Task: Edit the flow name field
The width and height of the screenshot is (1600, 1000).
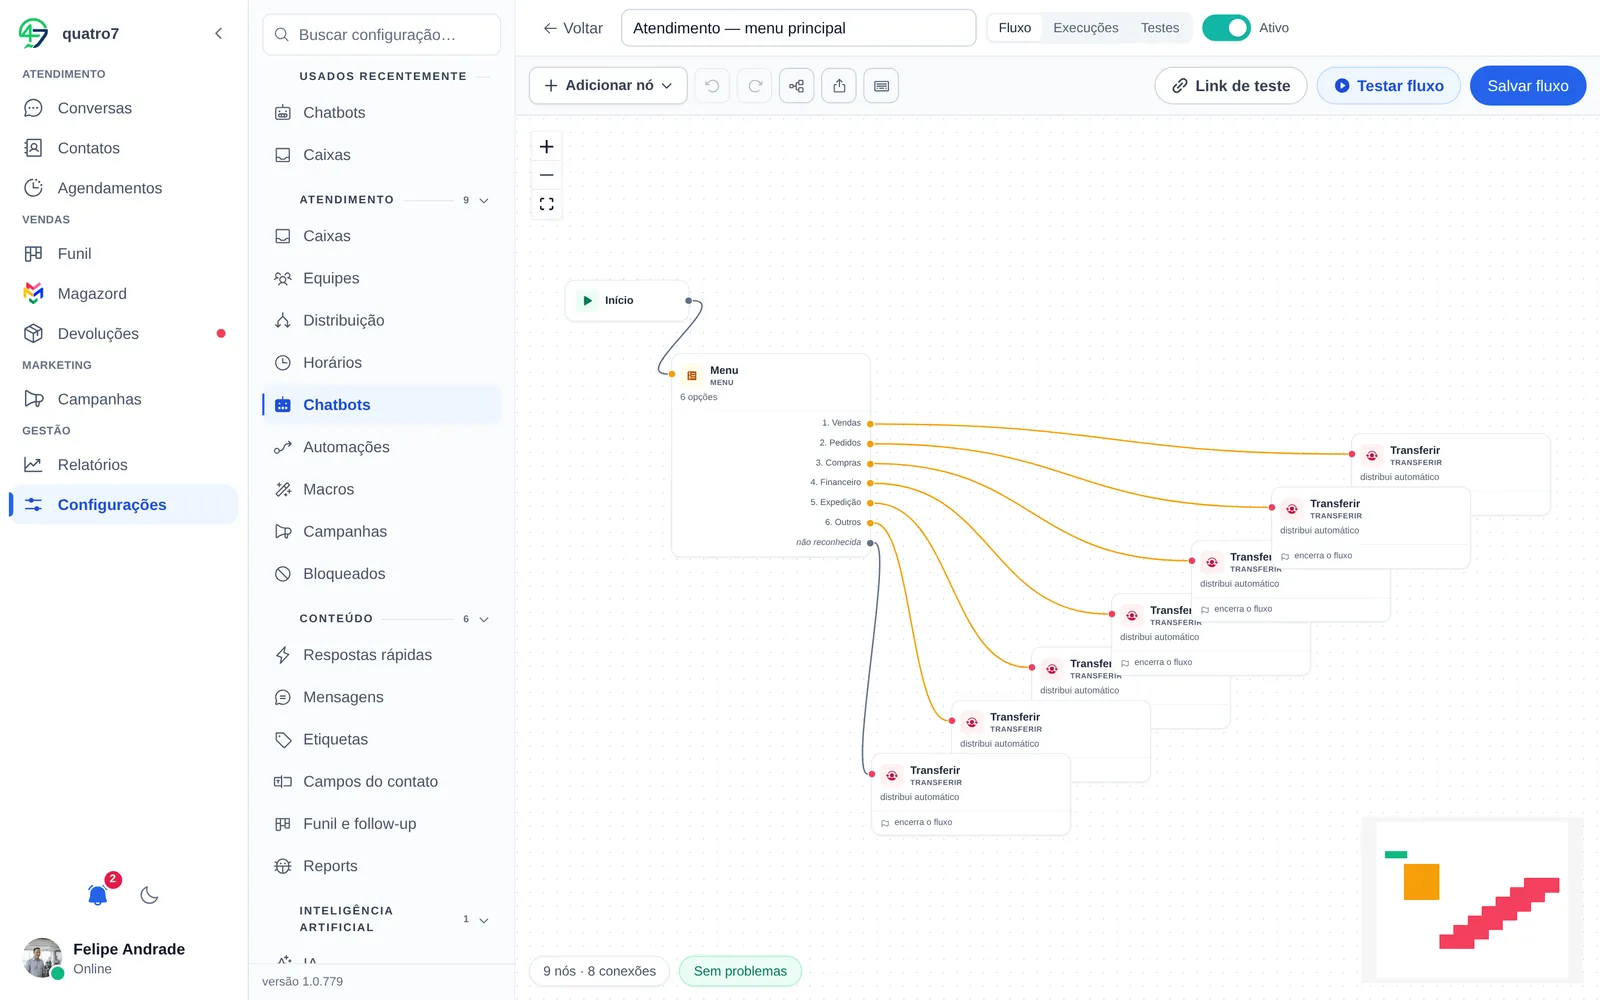Action: 798,28
